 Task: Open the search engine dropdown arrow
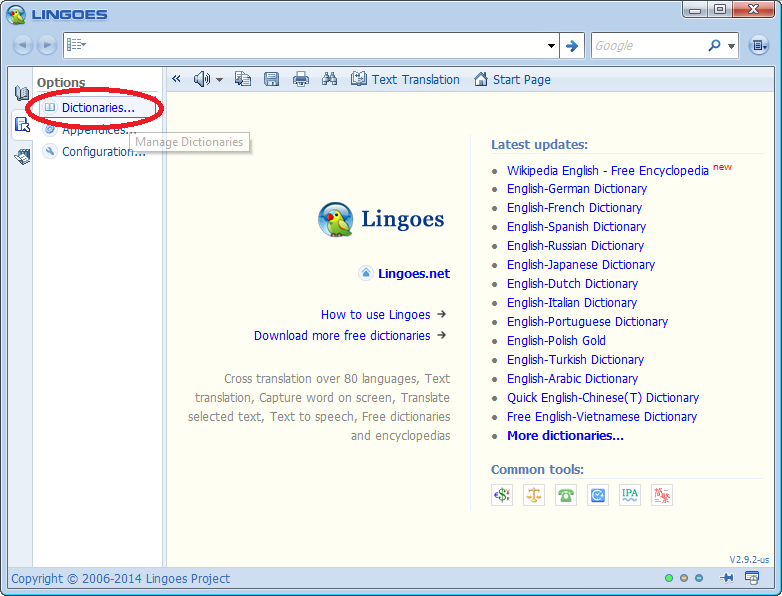(731, 46)
